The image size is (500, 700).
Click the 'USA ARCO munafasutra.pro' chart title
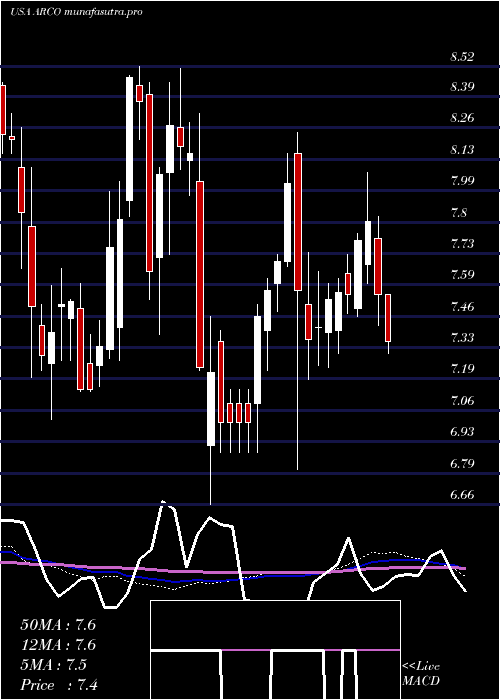(76, 12)
